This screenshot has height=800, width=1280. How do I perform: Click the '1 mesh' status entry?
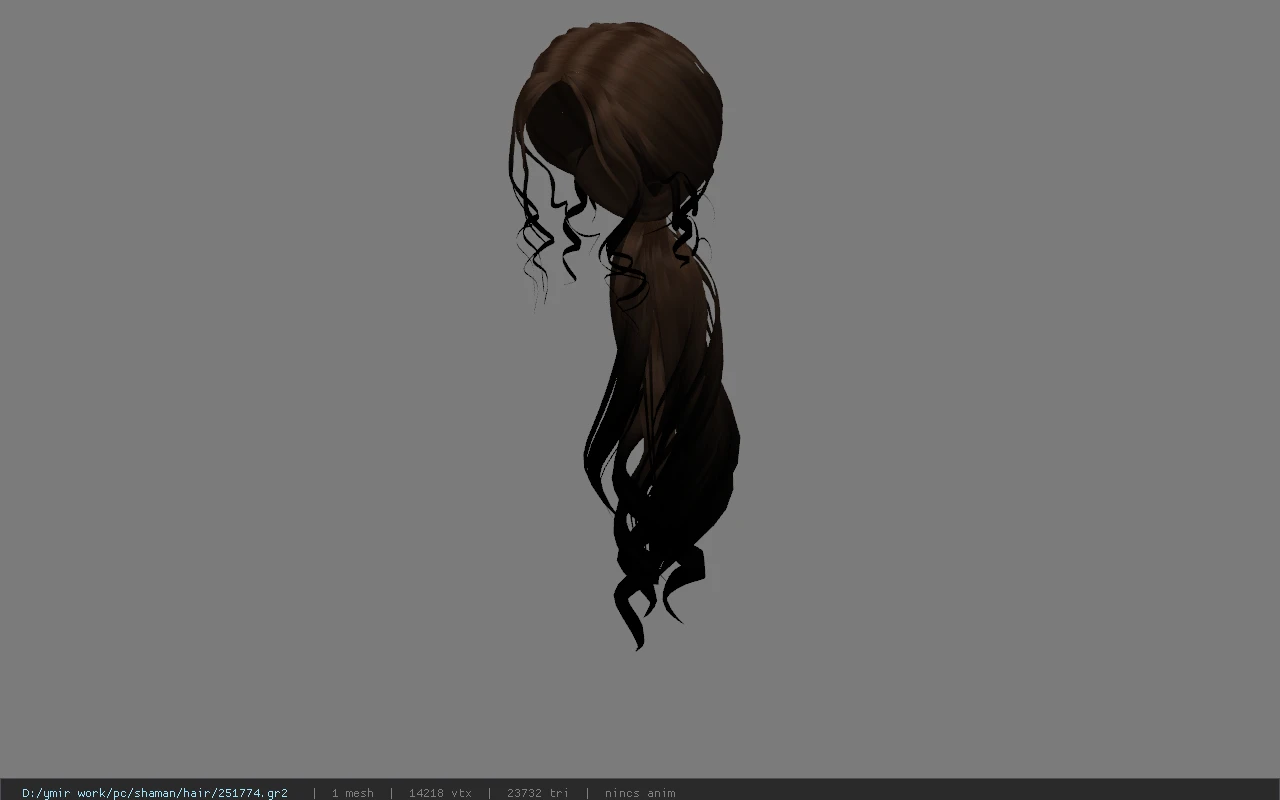[x=352, y=793]
